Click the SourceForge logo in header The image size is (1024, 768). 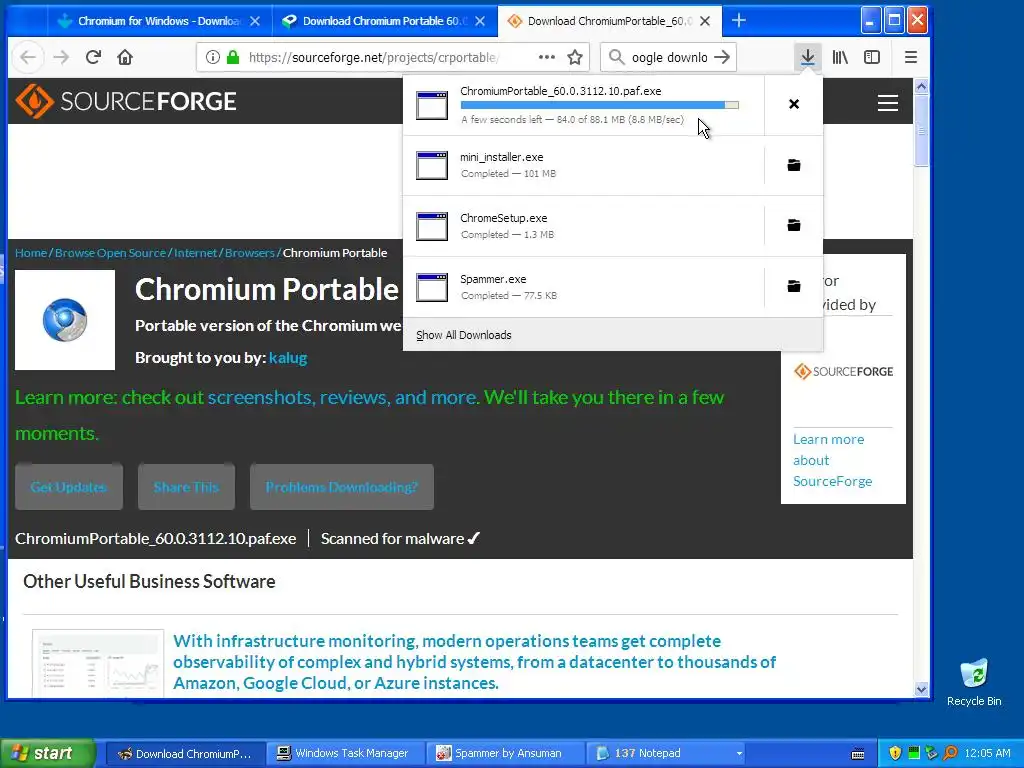pos(125,101)
